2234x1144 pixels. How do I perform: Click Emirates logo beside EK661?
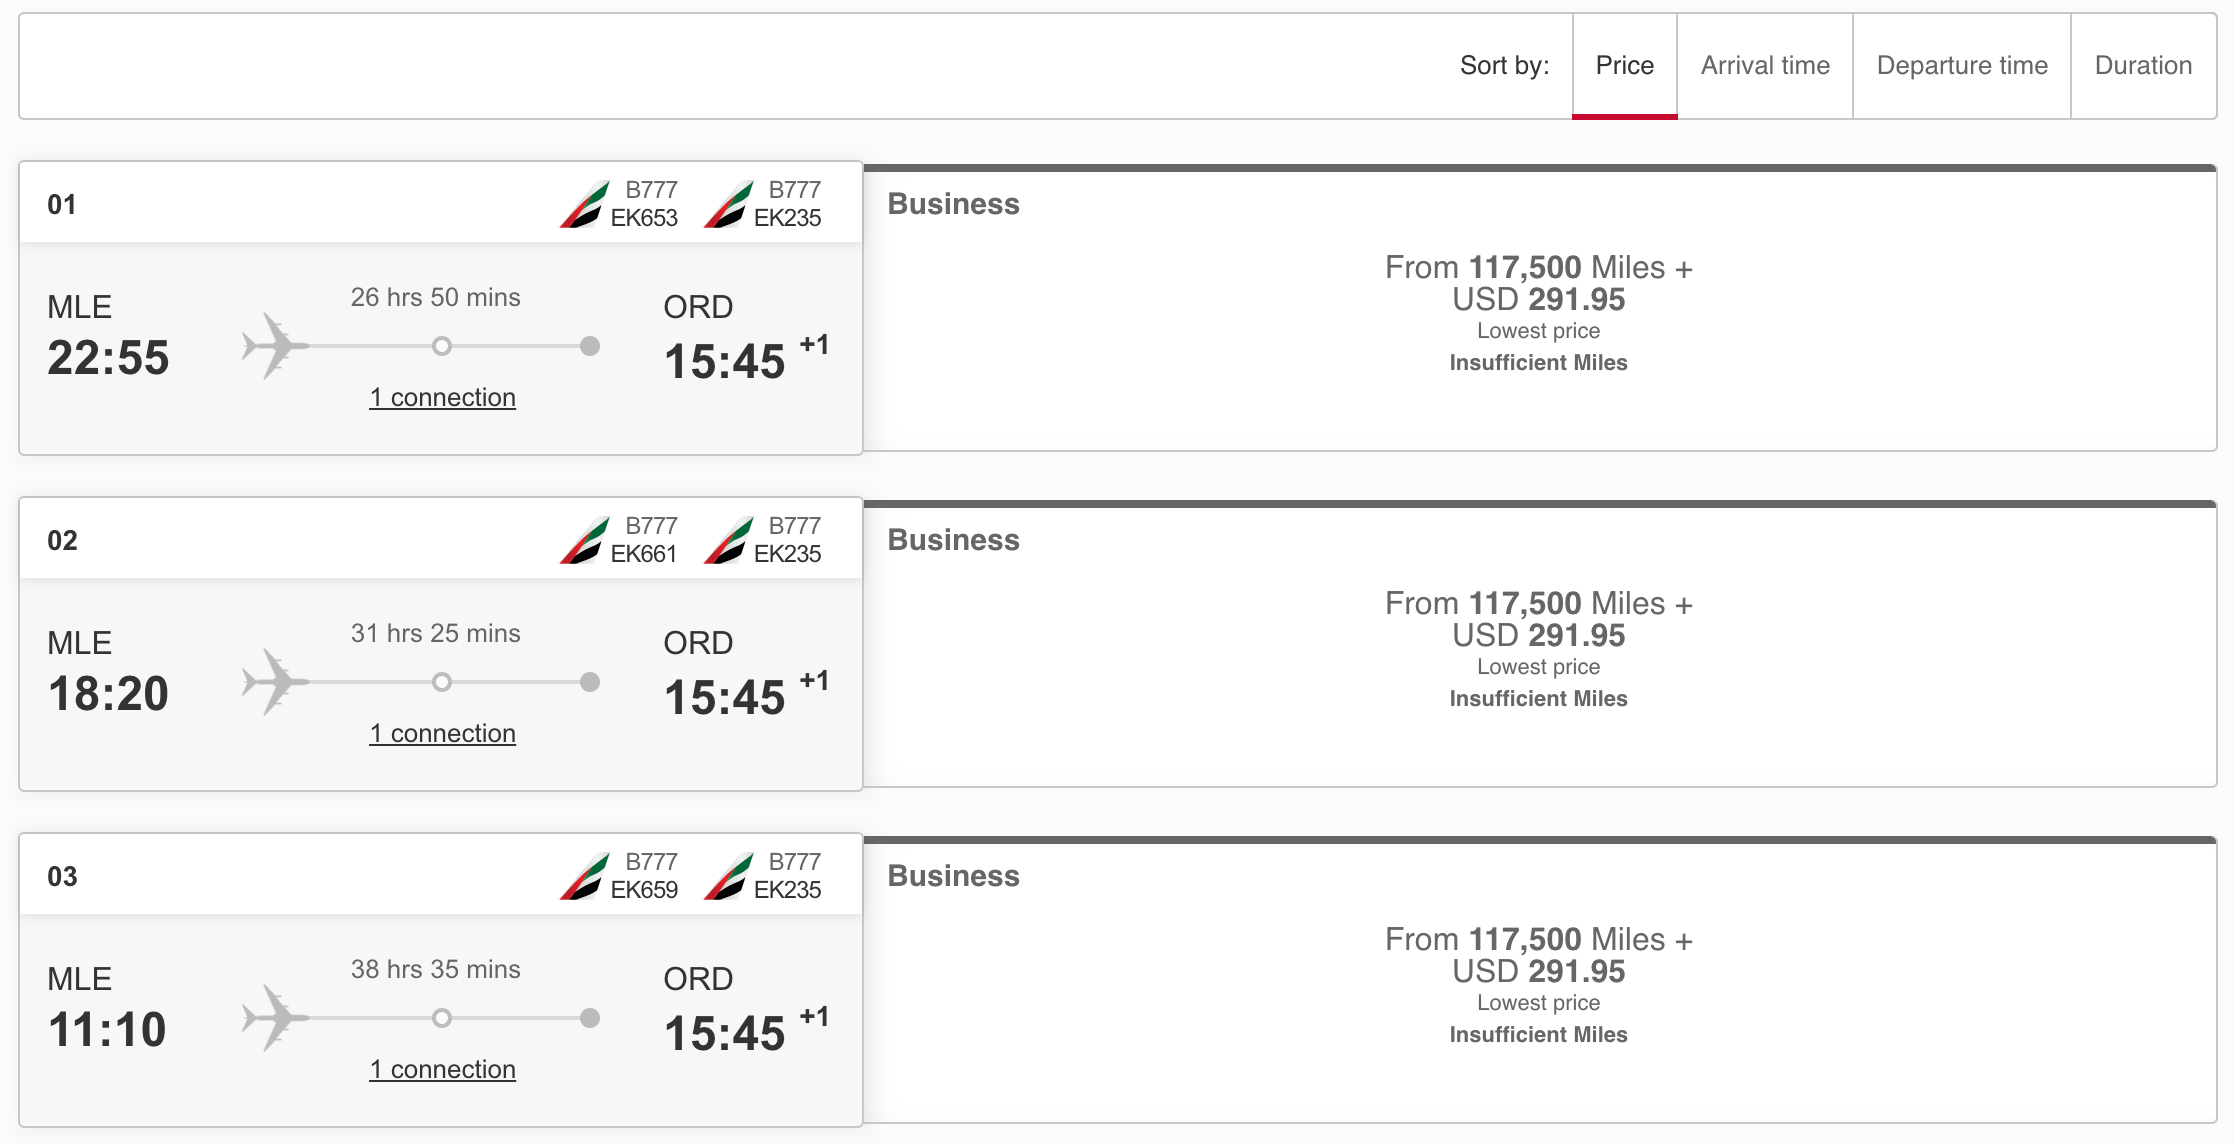(585, 540)
